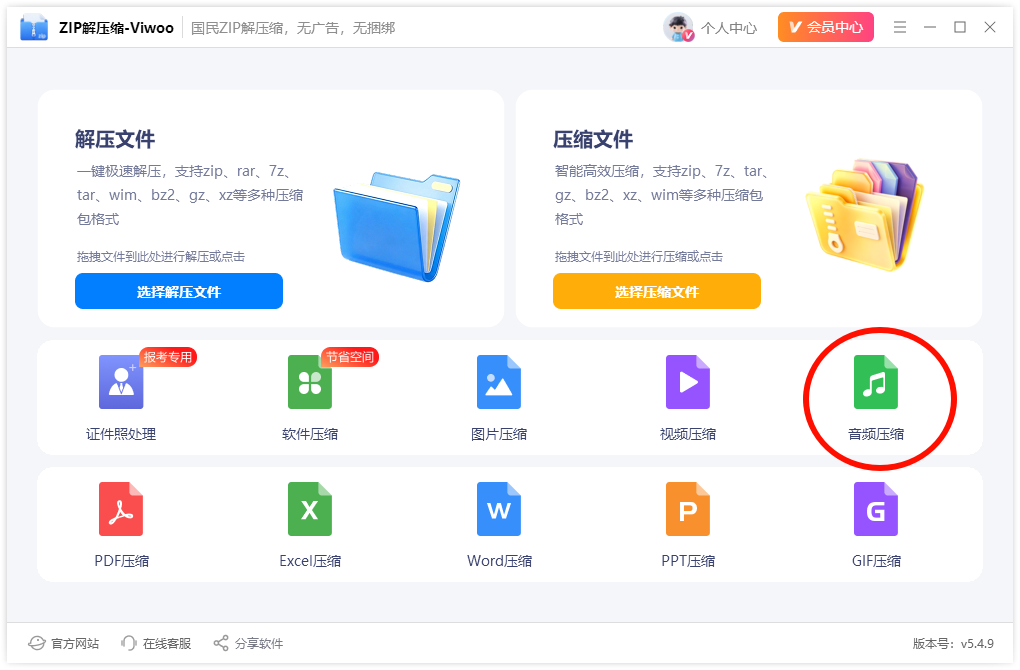Viewport: 1020px width, 670px height.
Task: Open the hamburger menu in title bar
Action: 900,27
